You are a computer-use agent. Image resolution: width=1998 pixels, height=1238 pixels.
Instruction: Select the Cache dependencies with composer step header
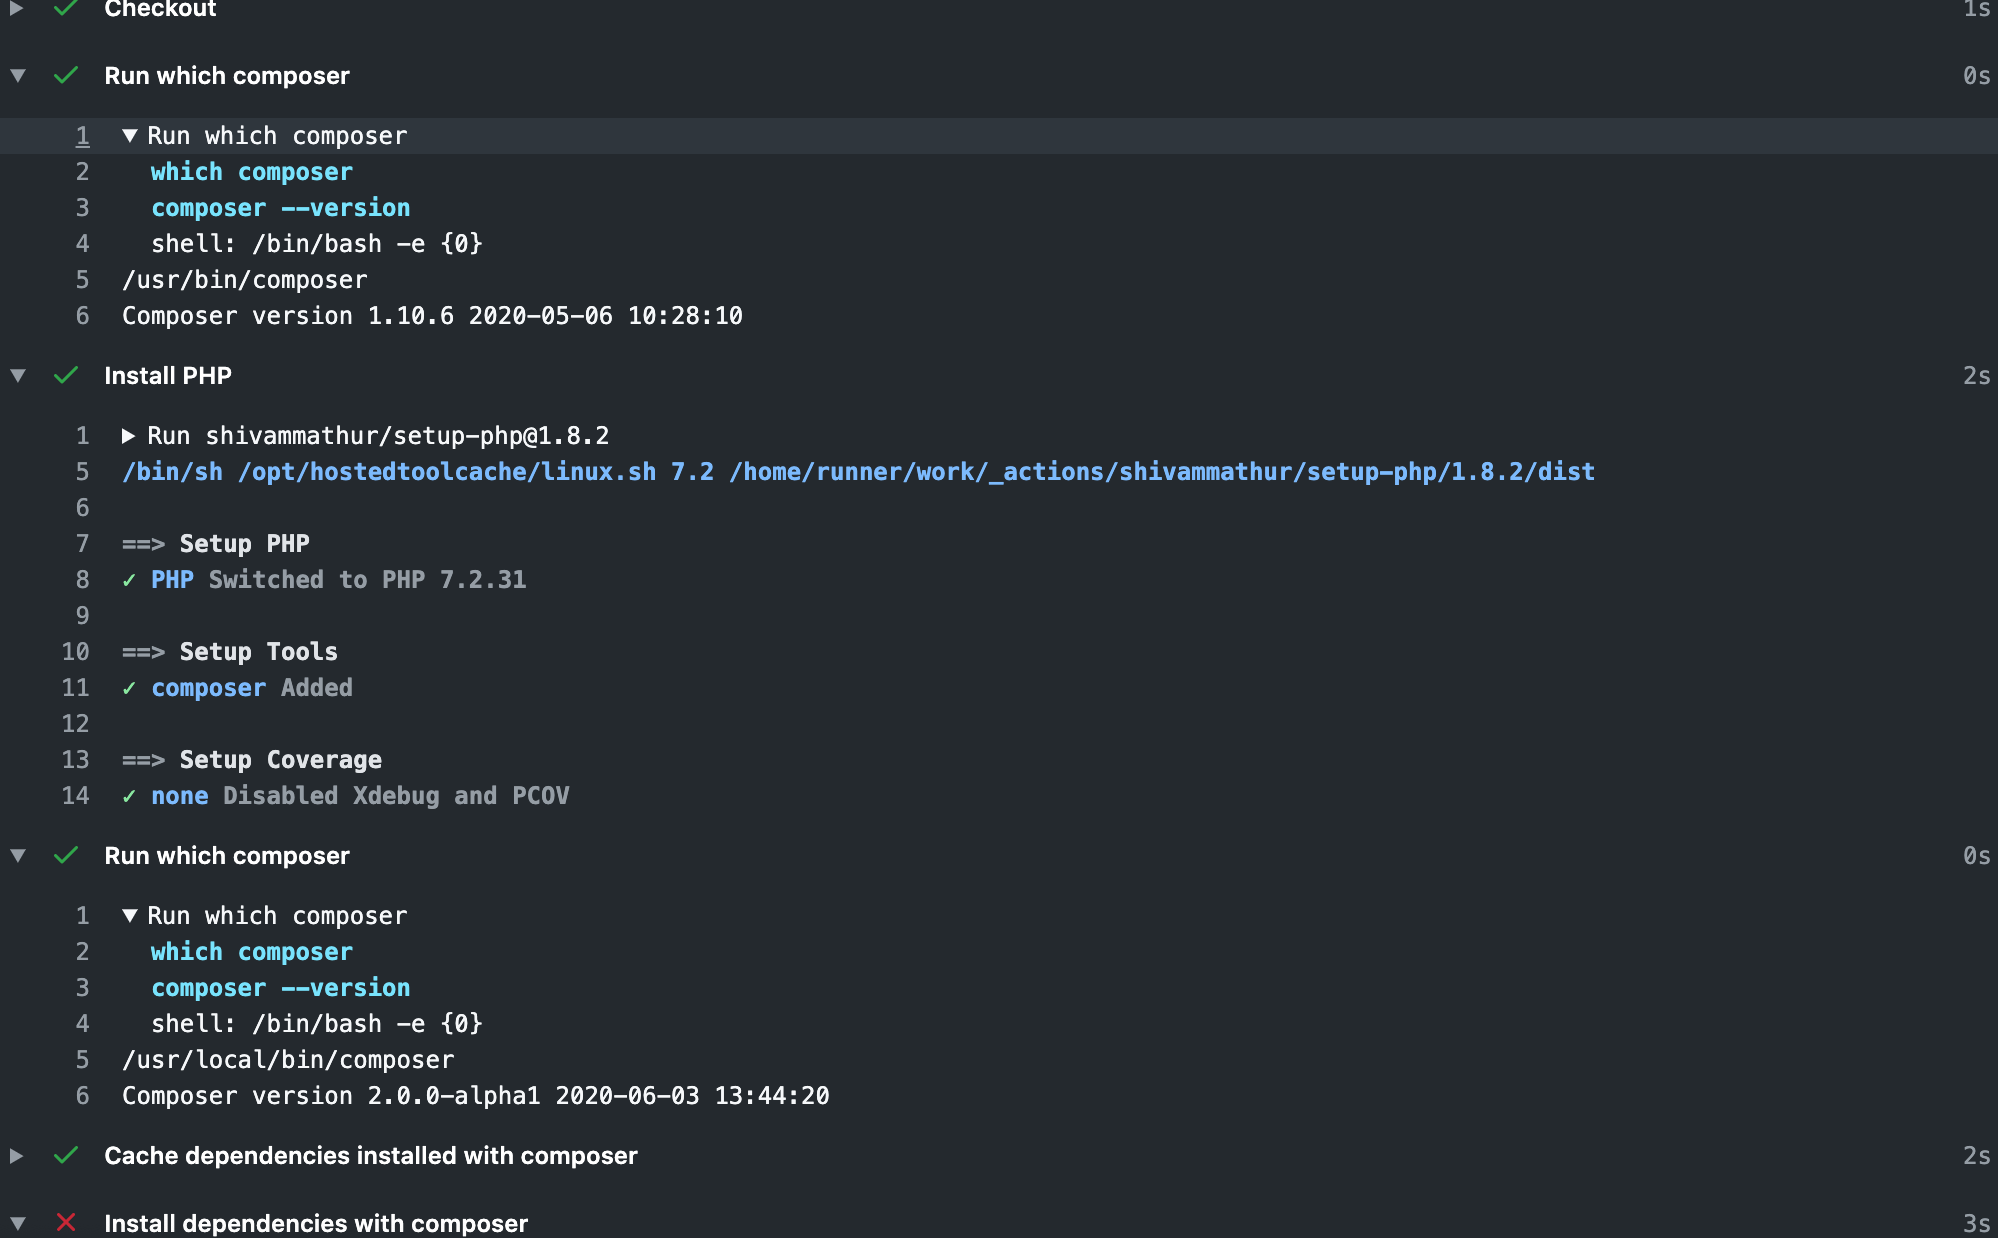pyautogui.click(x=371, y=1156)
